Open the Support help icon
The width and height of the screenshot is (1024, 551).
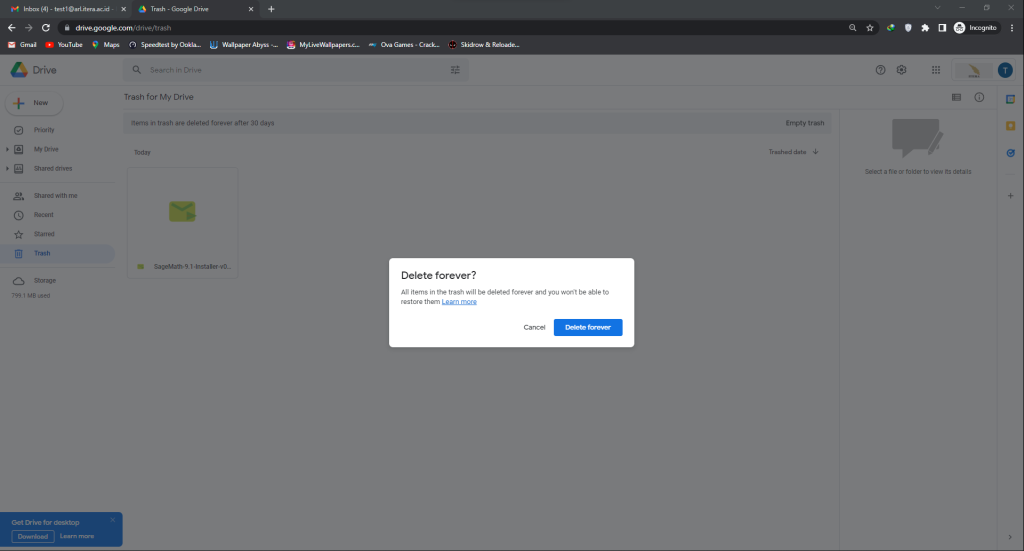point(880,70)
